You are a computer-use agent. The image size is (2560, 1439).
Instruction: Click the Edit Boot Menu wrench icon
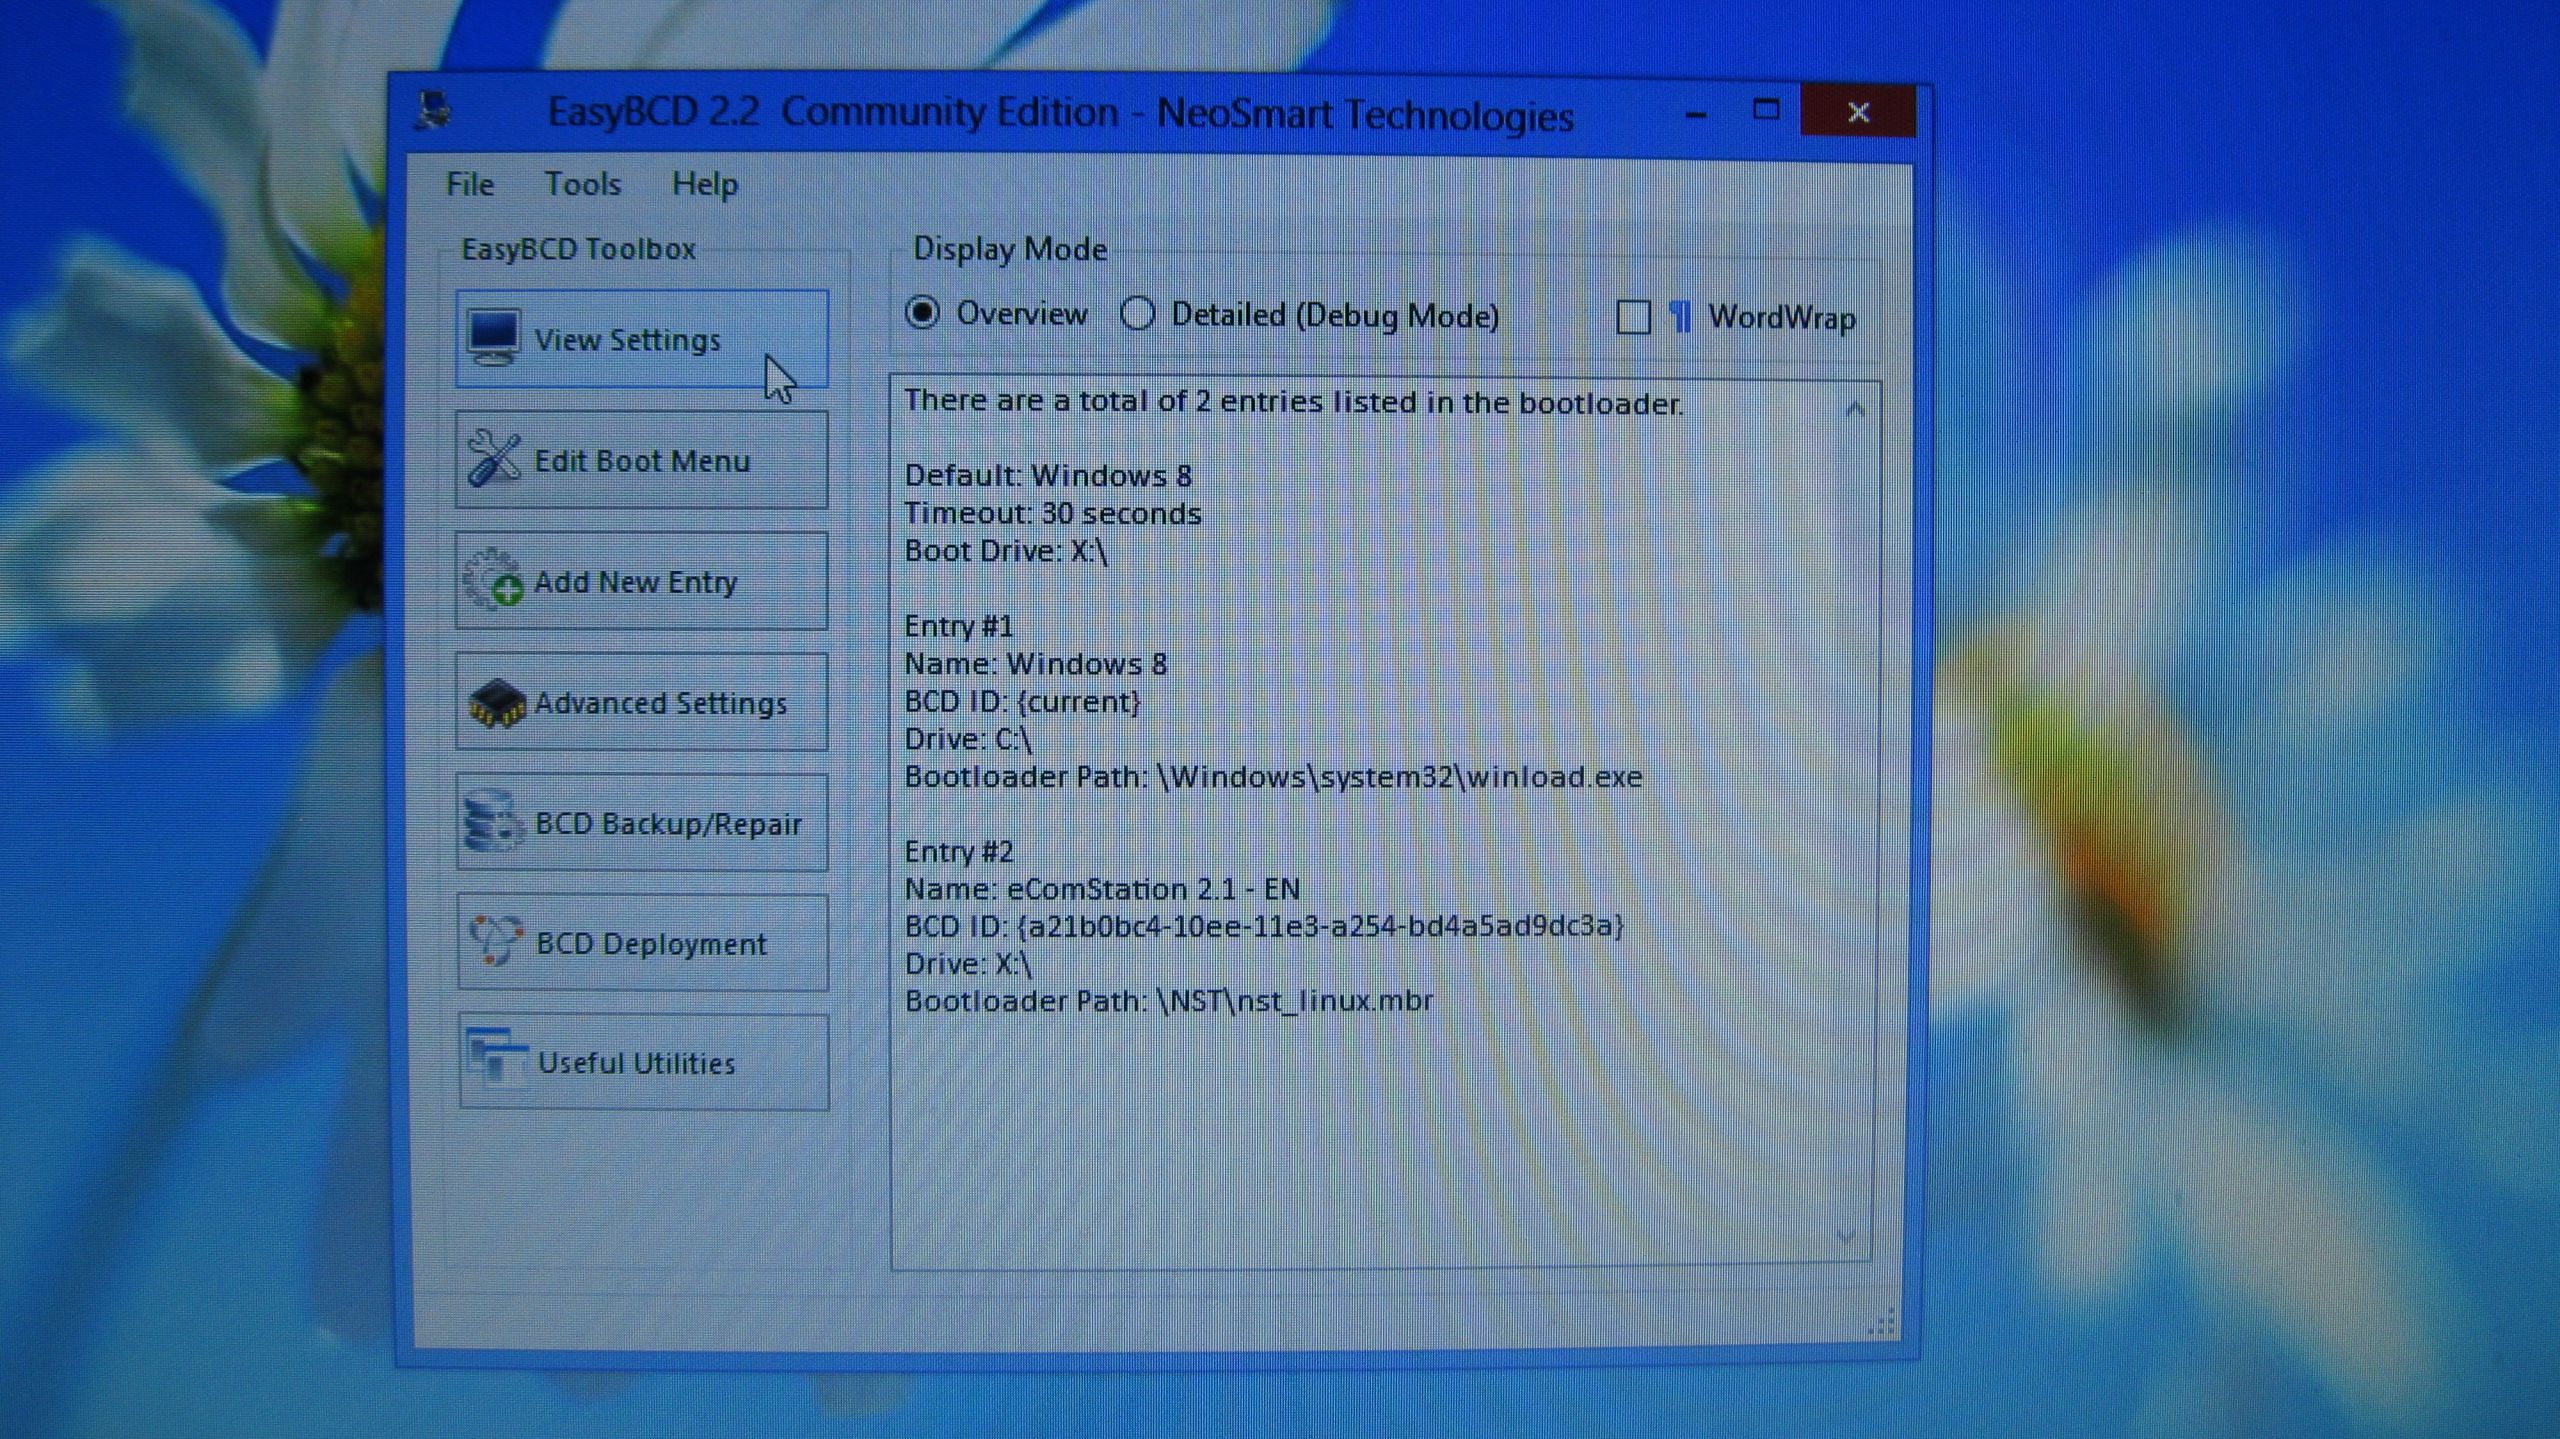(x=494, y=459)
